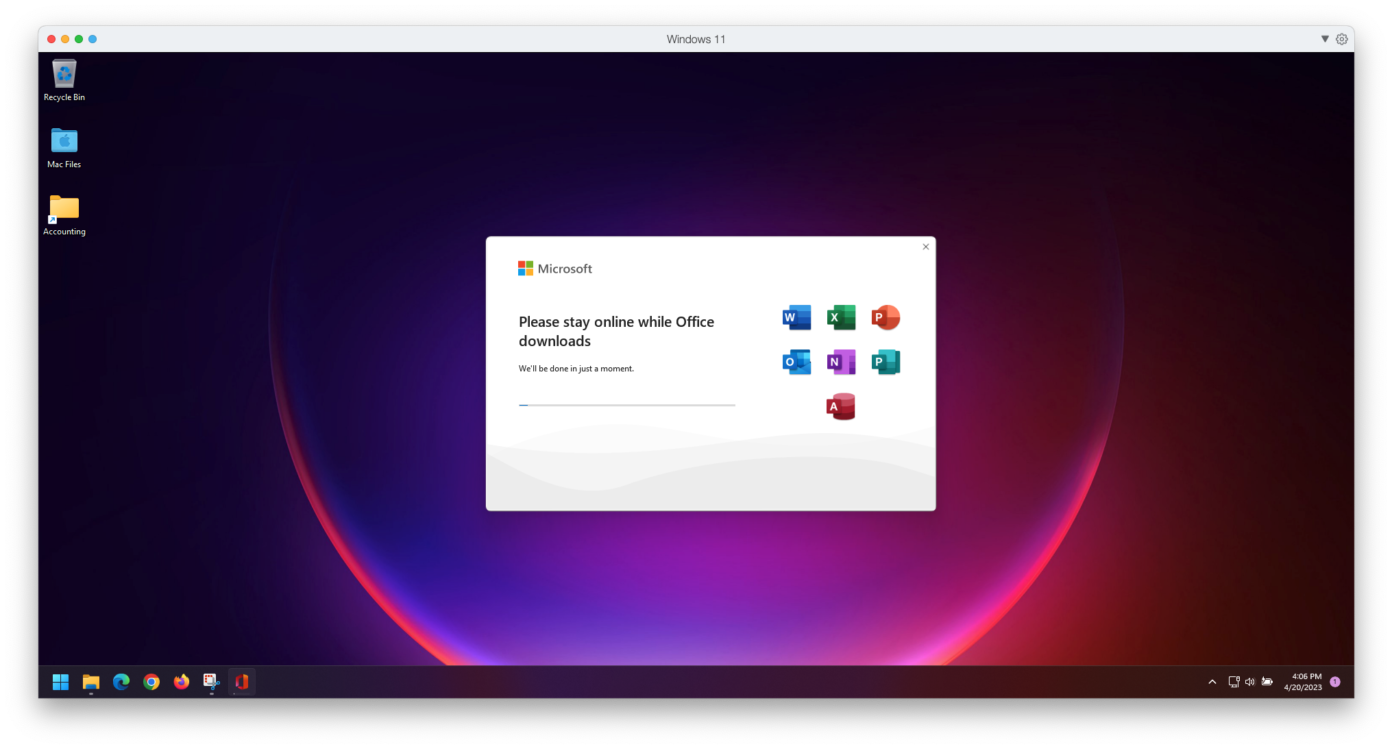Open the Windows Start menu

60,682
